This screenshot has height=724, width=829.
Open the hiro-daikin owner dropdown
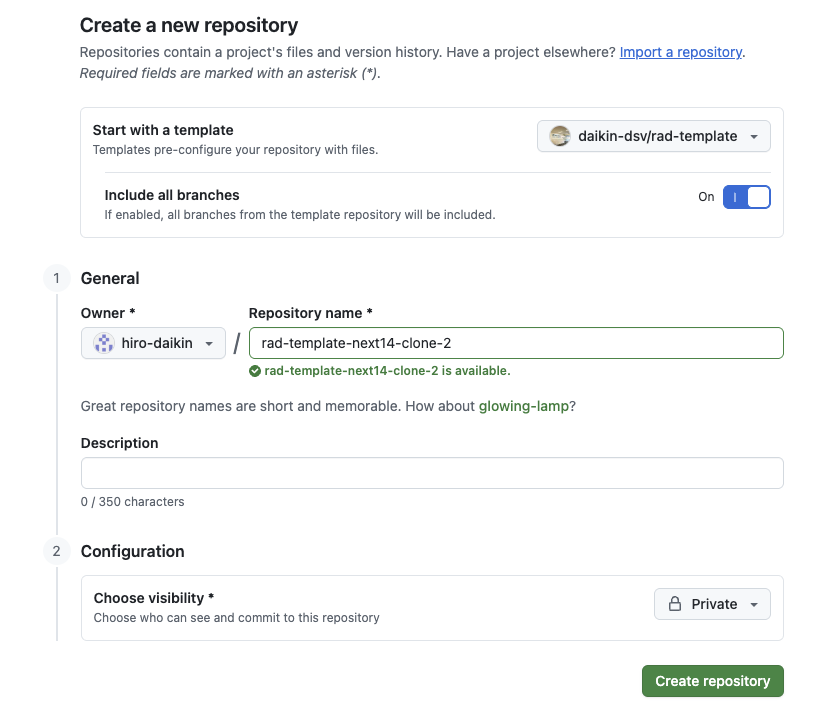[x=153, y=343]
